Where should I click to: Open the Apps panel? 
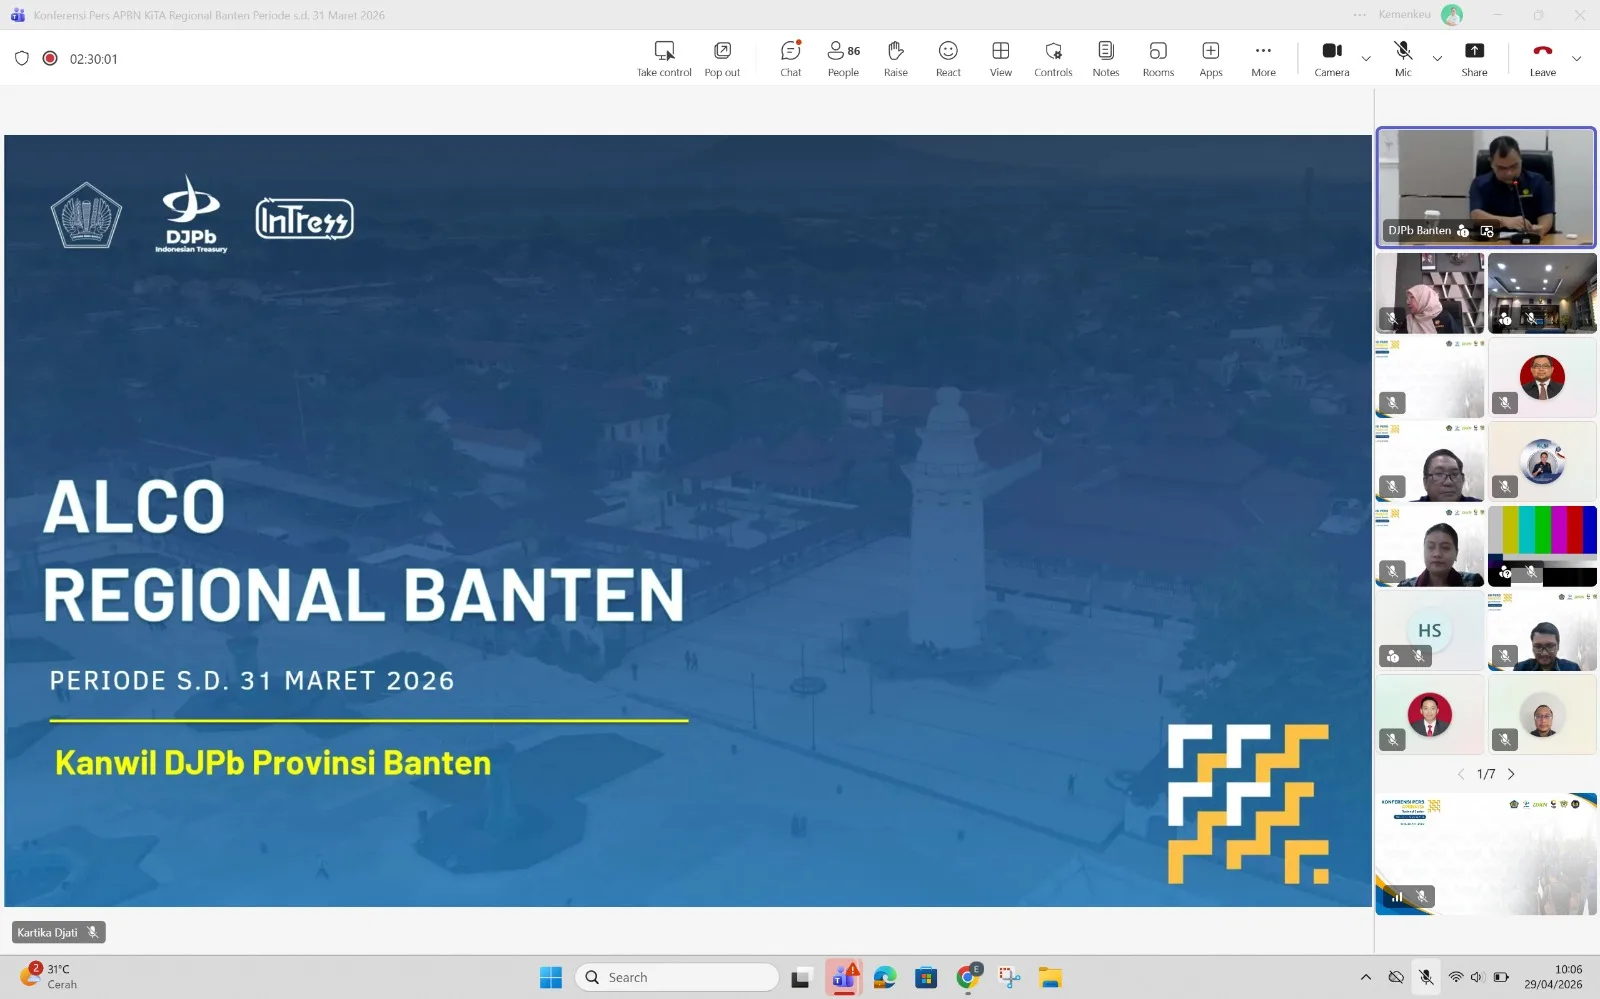click(1210, 58)
